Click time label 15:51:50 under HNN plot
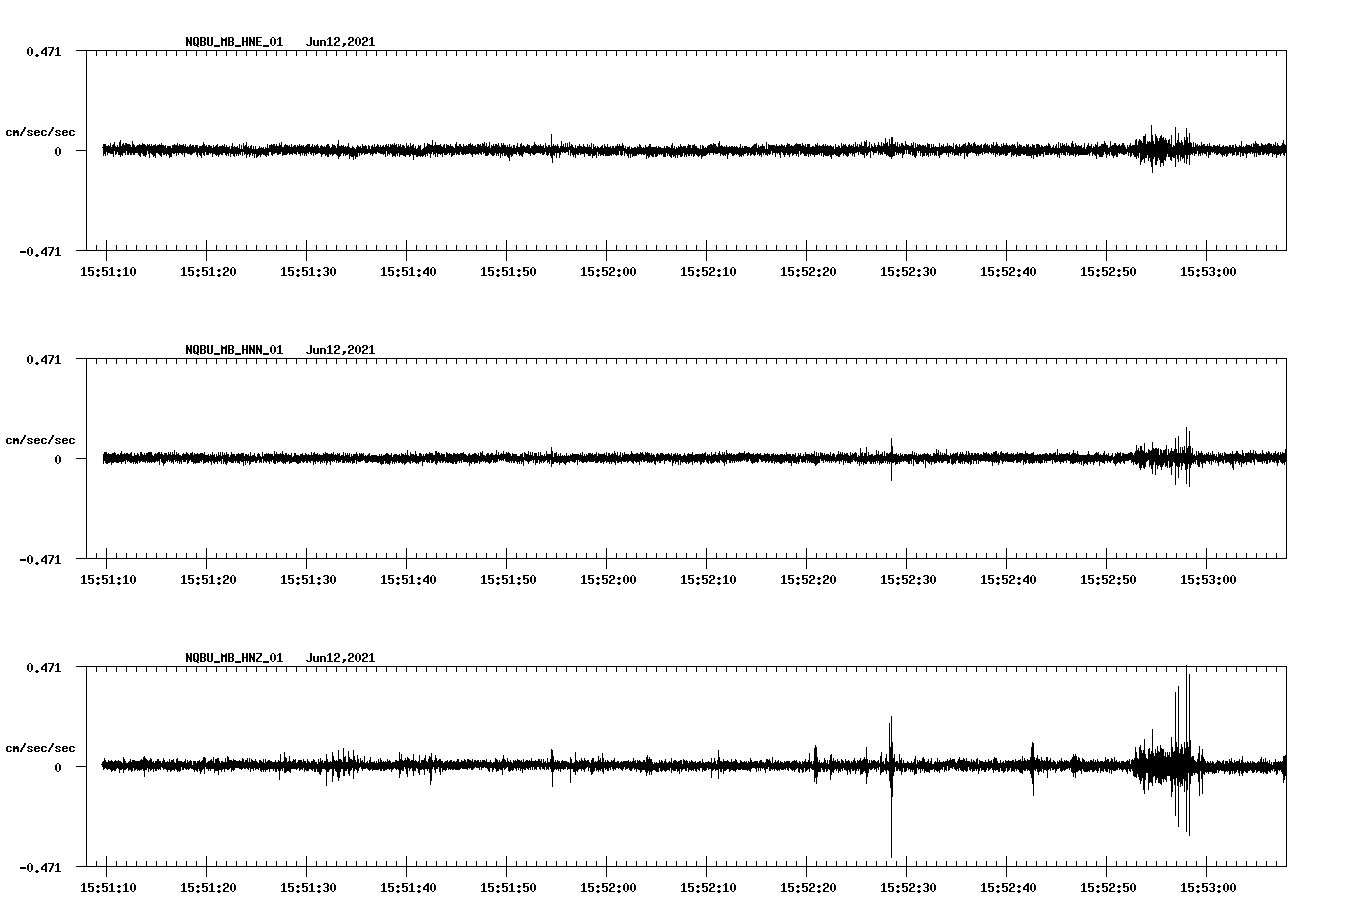1358x924 pixels. pos(508,580)
